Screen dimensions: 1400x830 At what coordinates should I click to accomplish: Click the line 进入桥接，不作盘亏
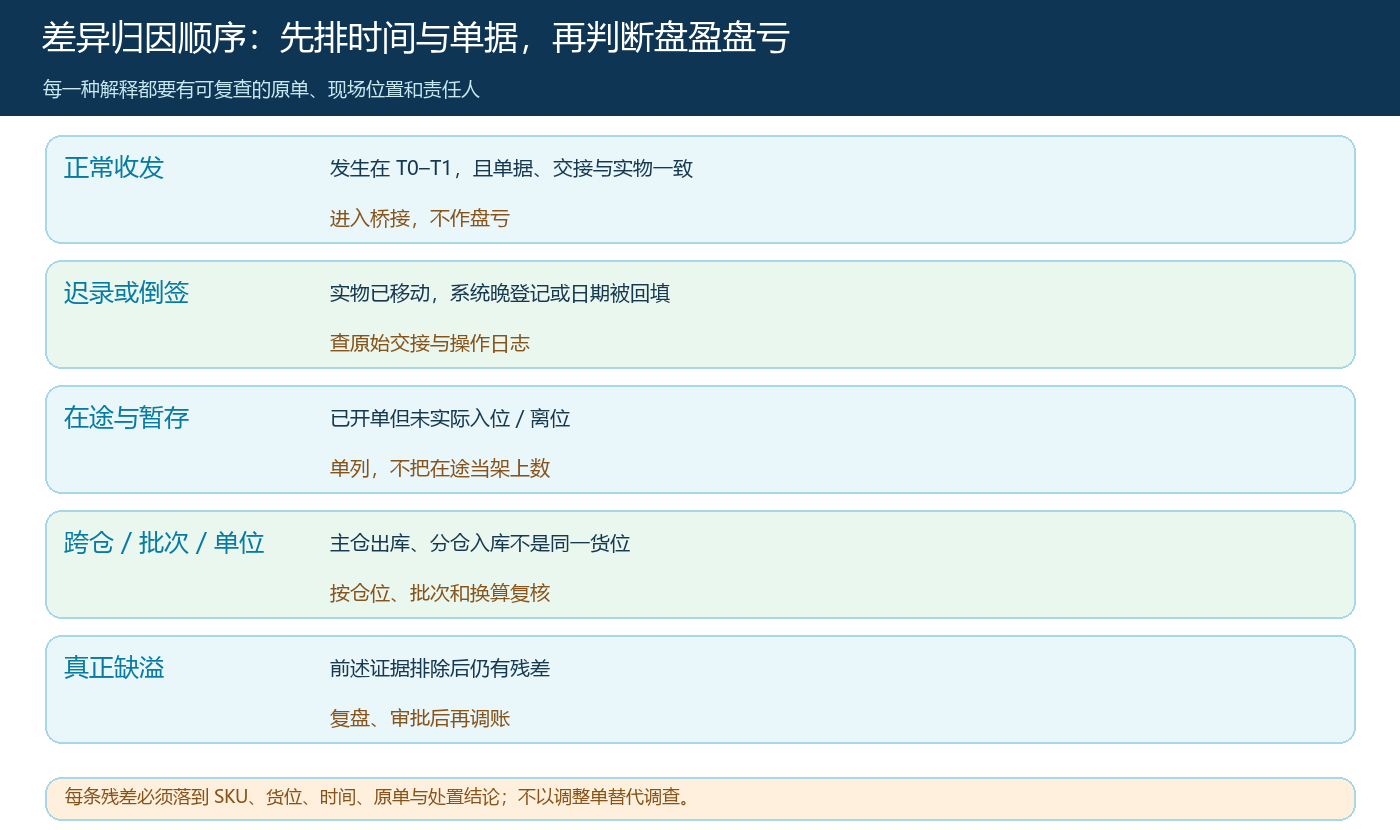[x=420, y=218]
